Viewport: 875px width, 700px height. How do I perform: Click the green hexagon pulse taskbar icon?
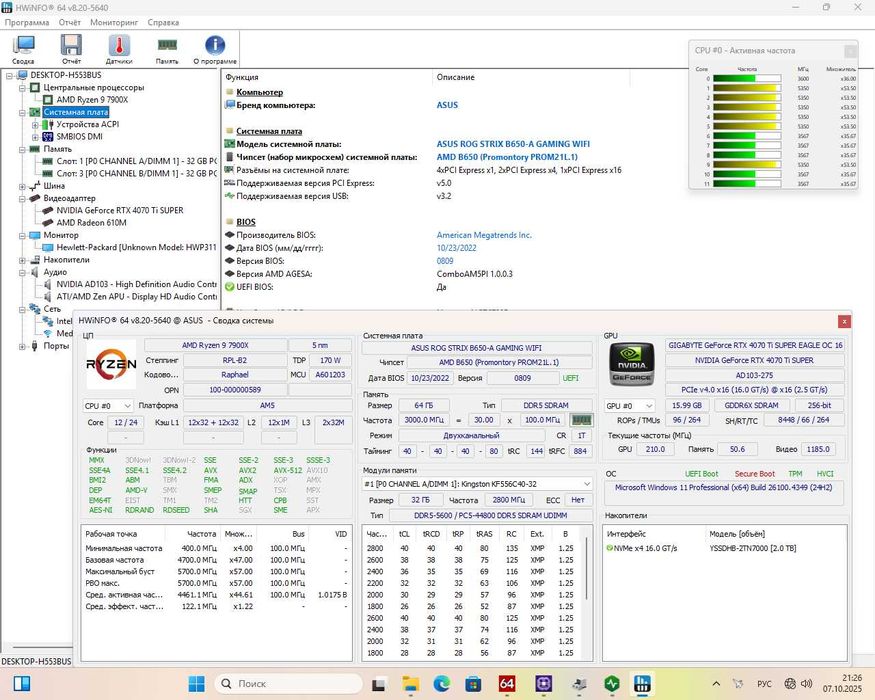point(612,683)
